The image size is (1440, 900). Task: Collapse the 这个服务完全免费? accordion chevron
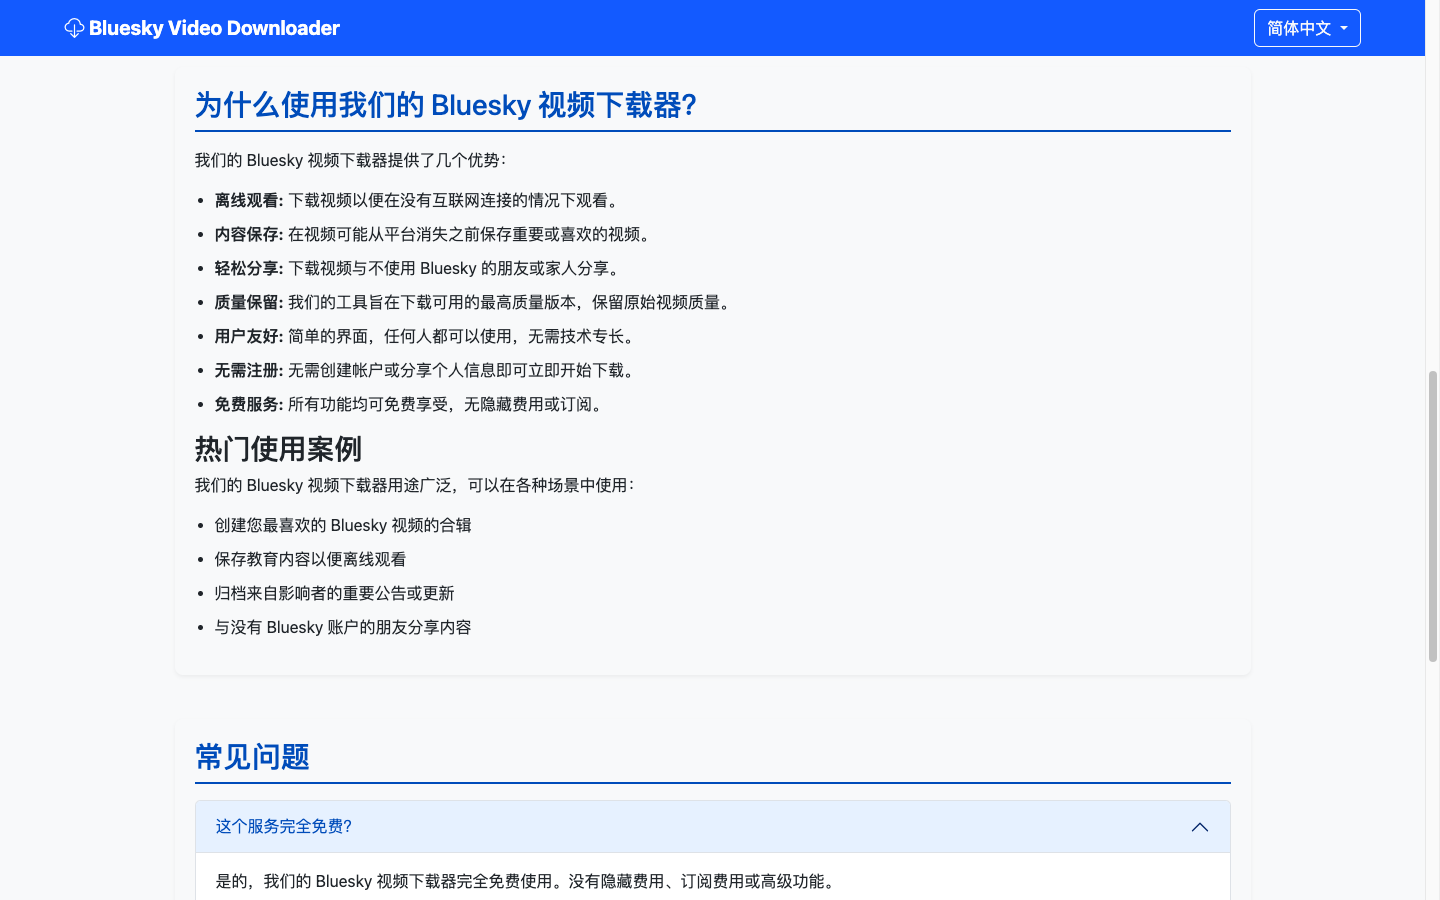[1200, 827]
